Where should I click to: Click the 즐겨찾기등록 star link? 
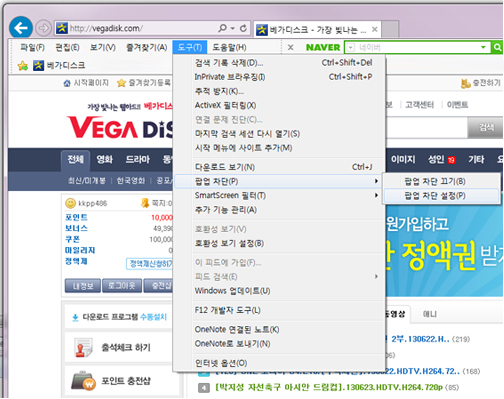click(144, 83)
